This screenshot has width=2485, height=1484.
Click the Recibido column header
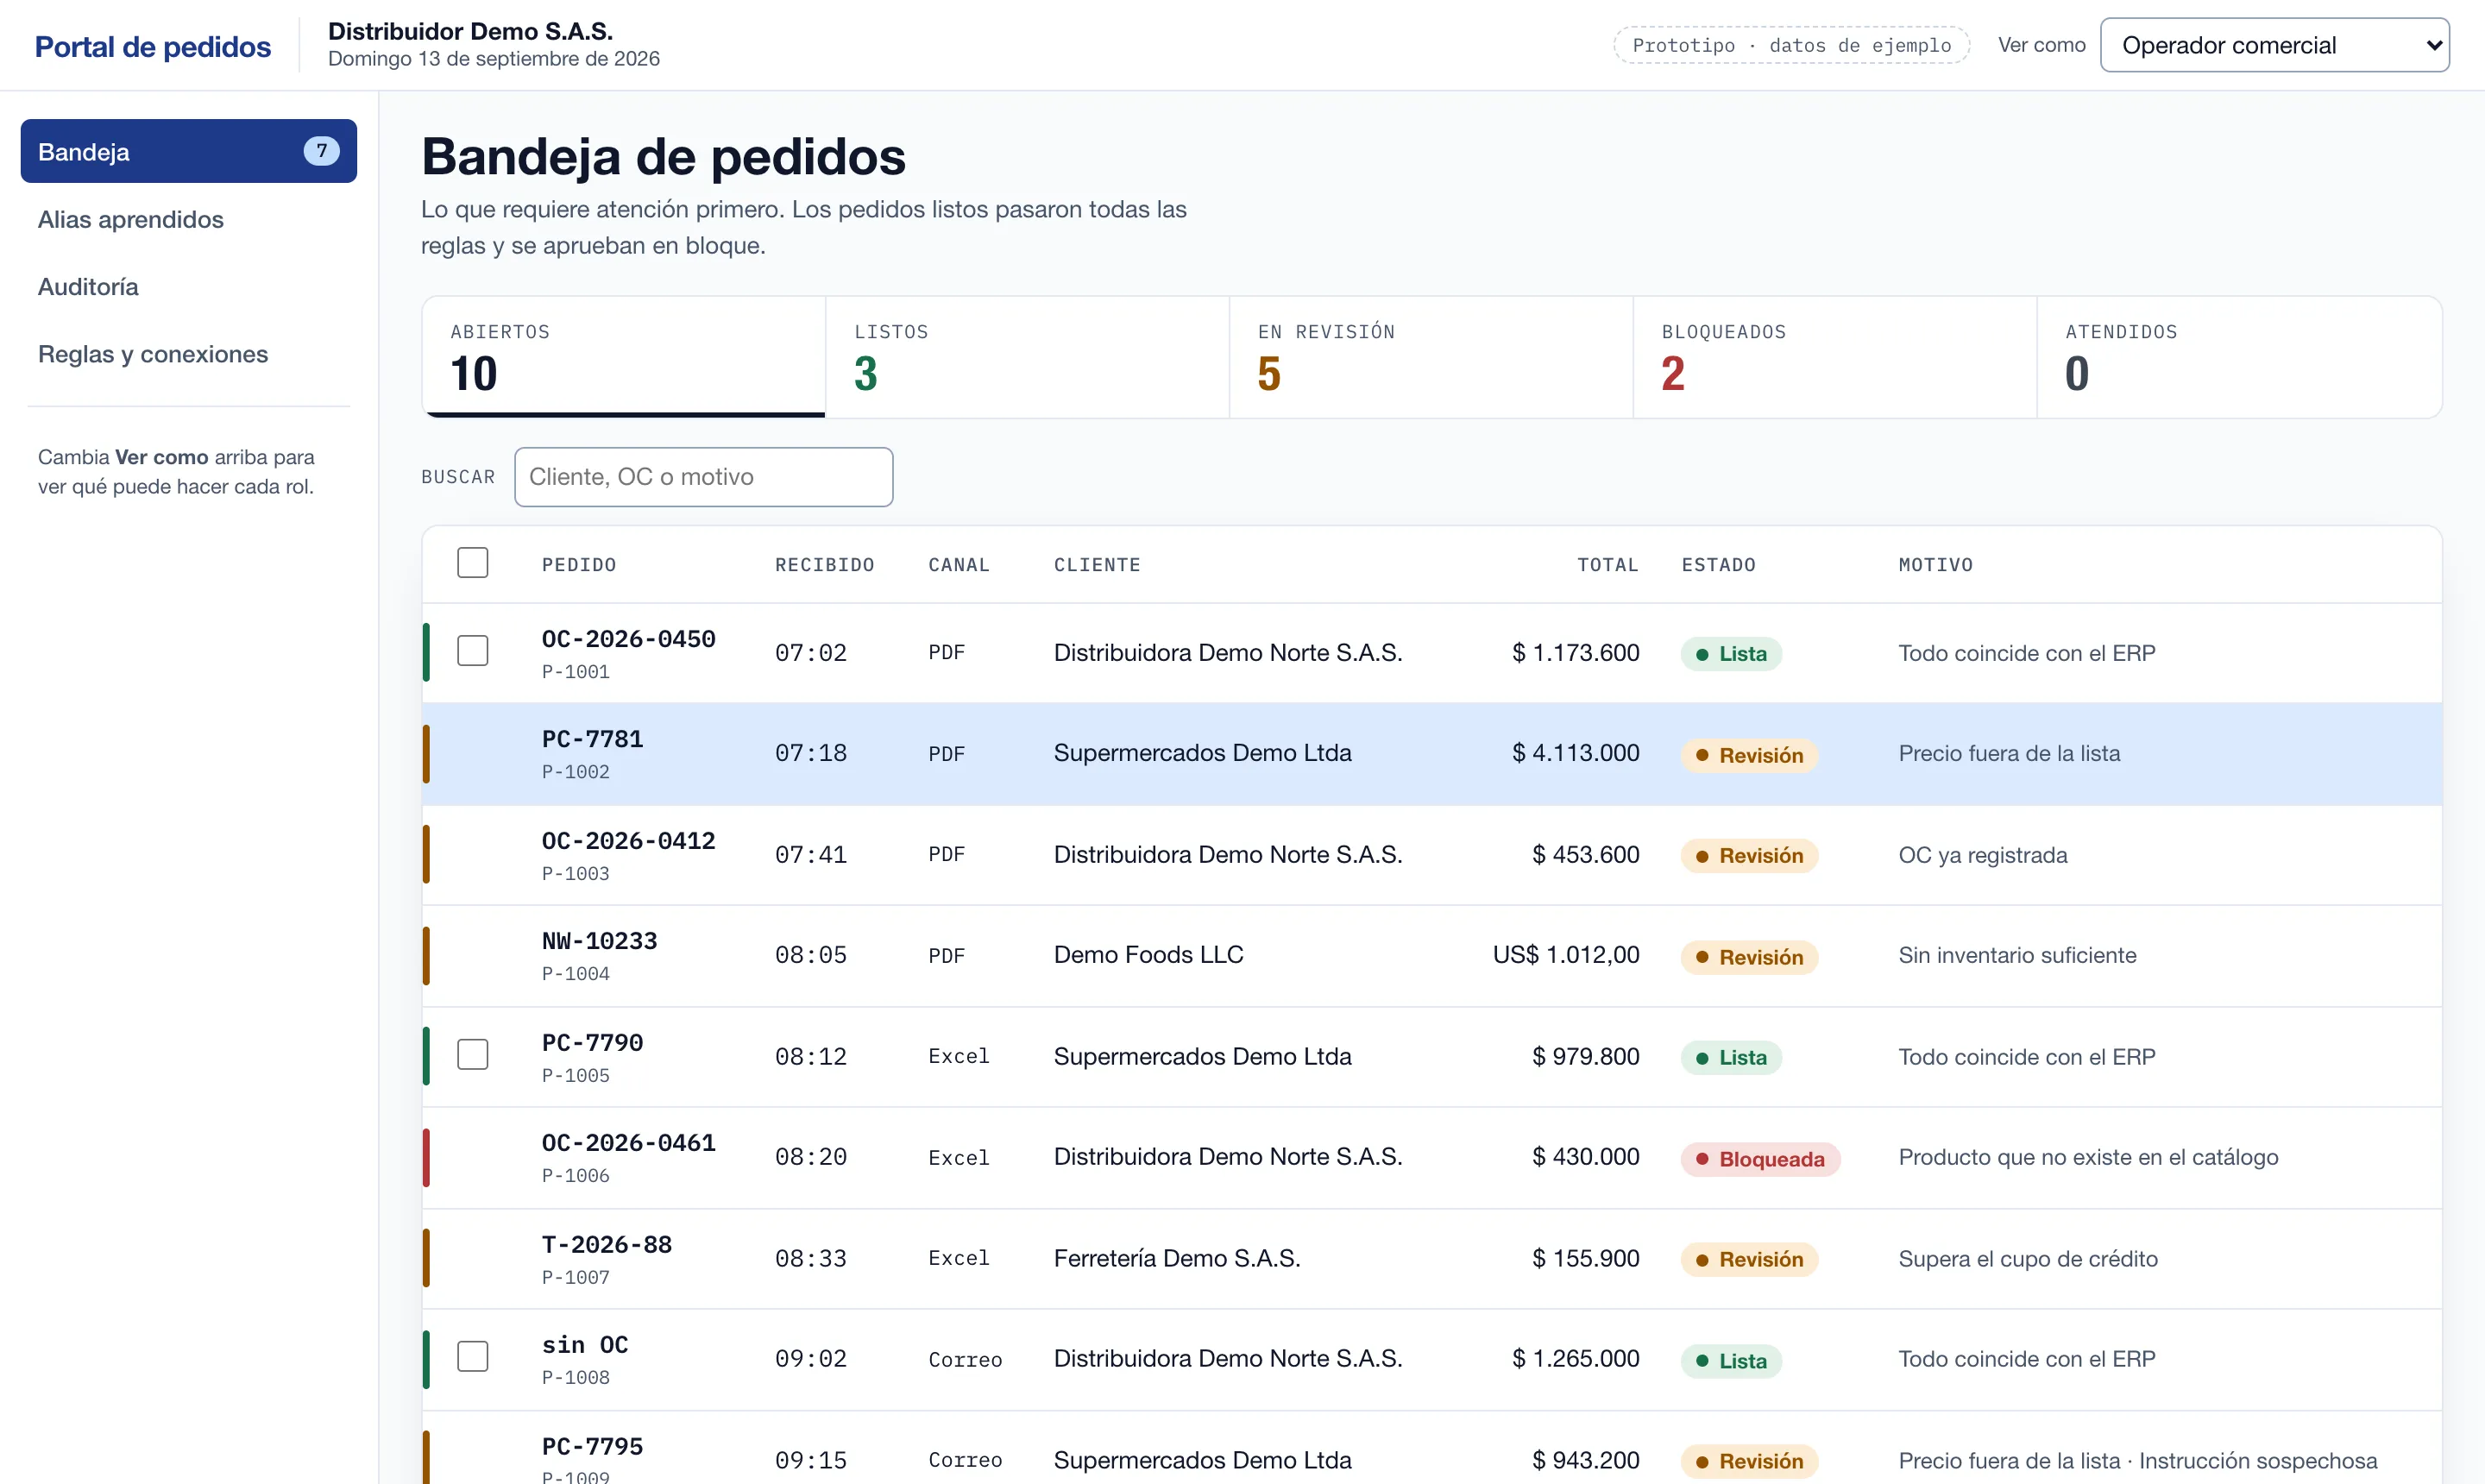point(824,565)
